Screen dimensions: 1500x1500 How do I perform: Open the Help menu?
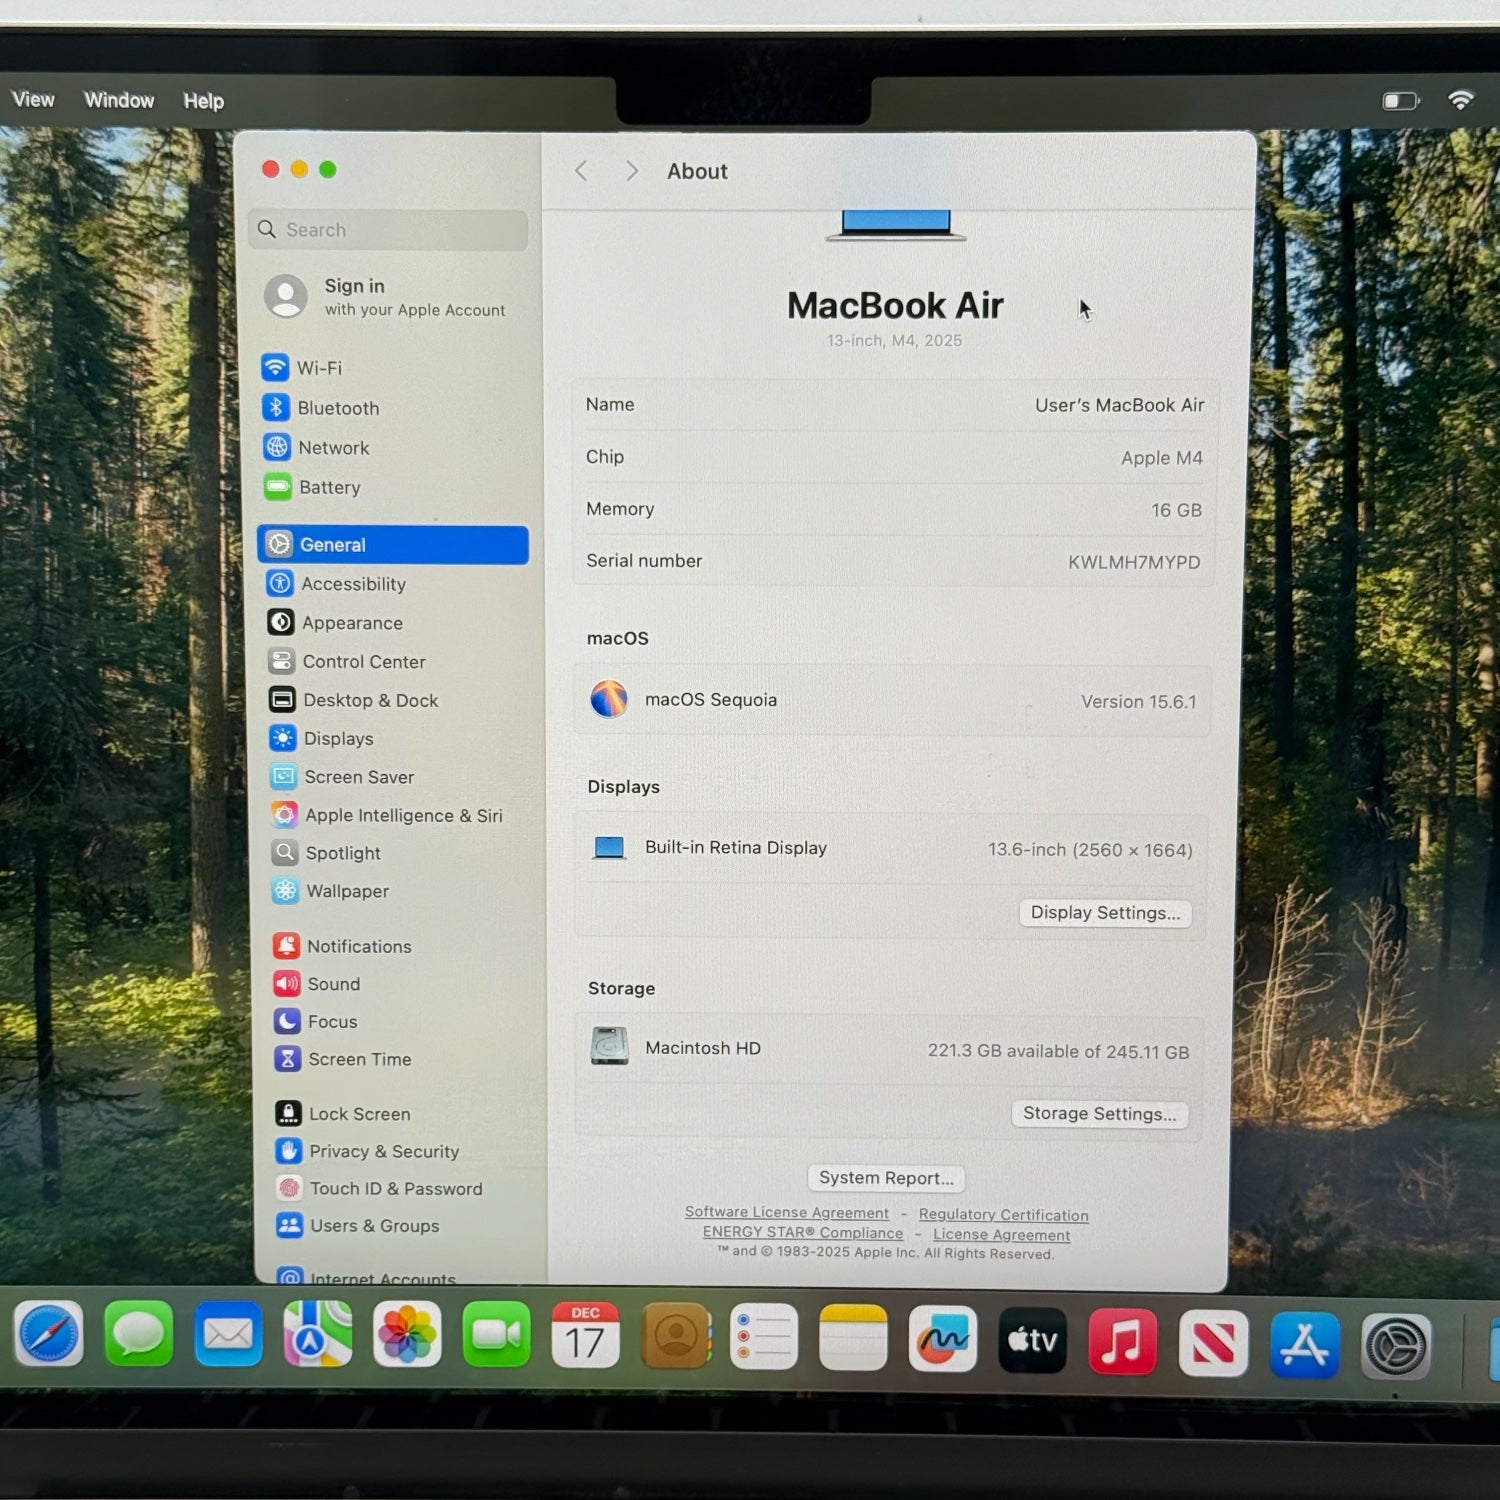tap(203, 101)
